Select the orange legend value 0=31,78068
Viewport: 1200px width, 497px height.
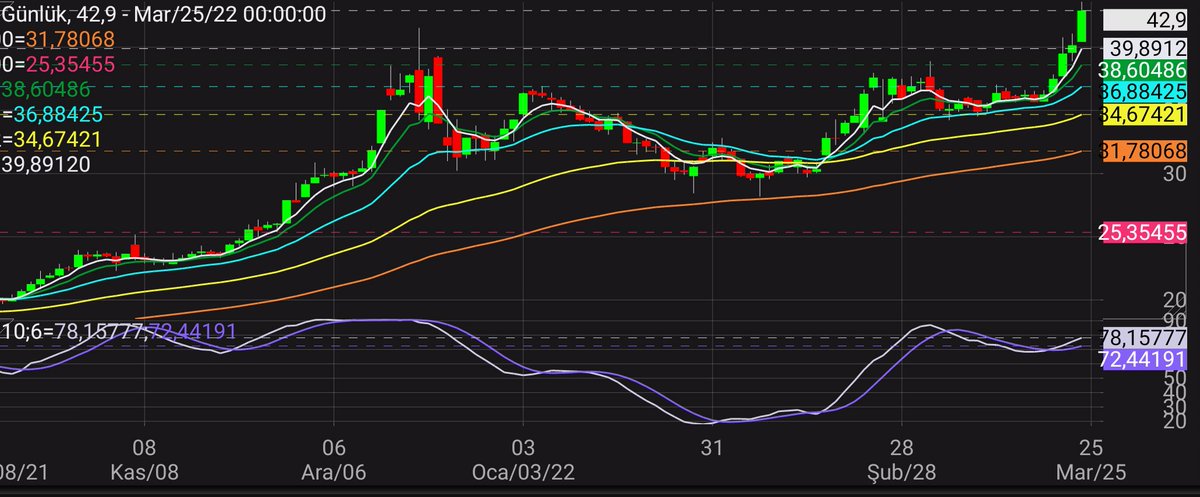pos(58,39)
